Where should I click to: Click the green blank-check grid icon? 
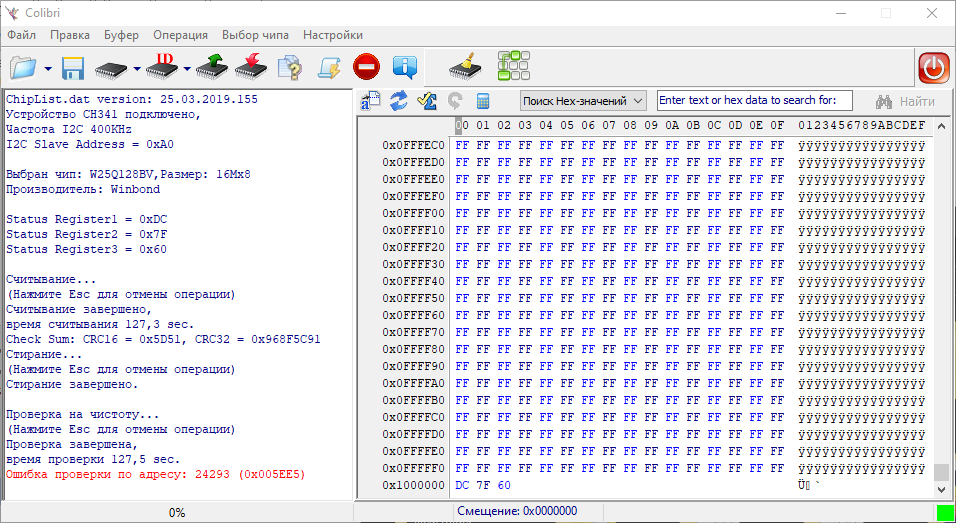pyautogui.click(x=513, y=66)
